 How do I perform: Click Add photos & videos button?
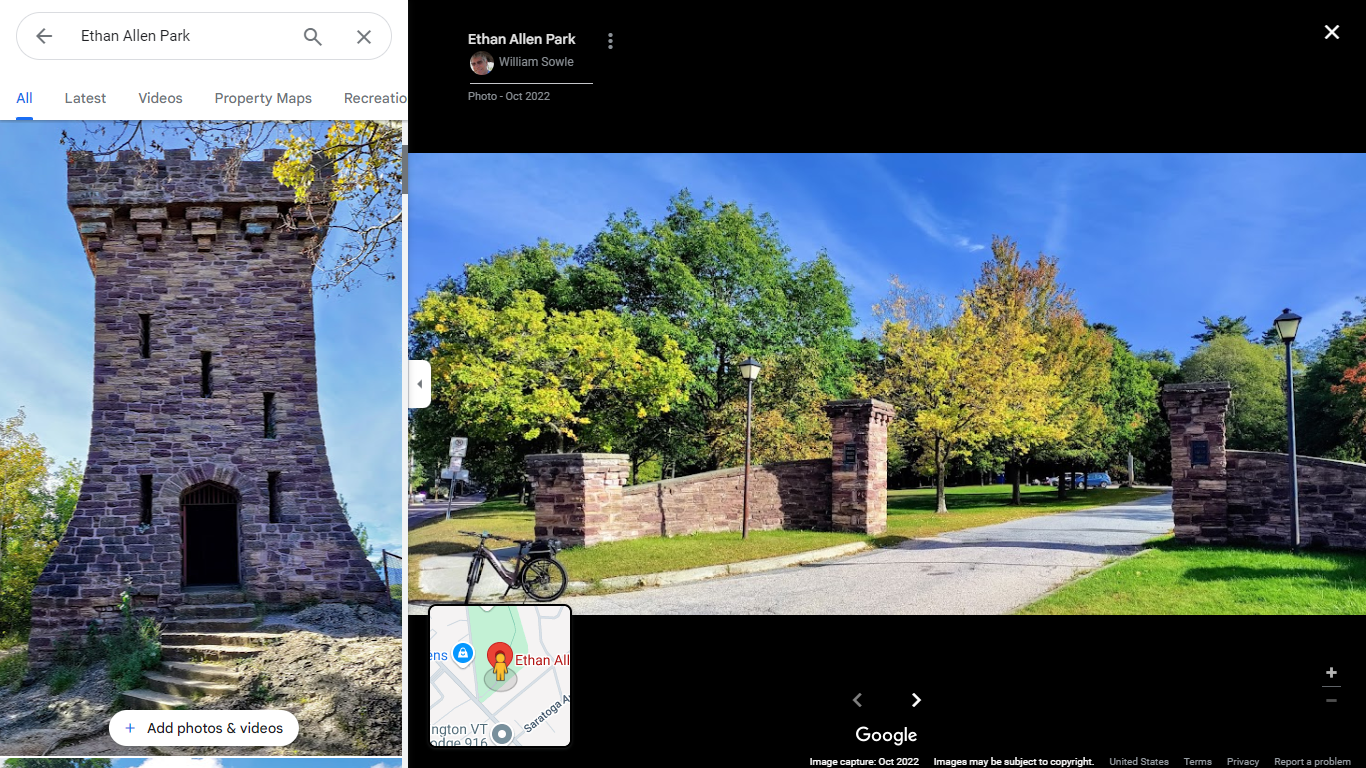204,728
